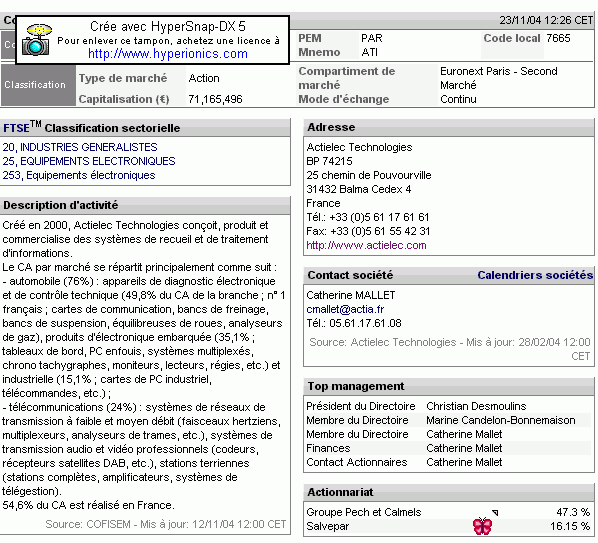Click the Source: COFISEM update note
The width and height of the screenshot is (598, 543).
(x=166, y=524)
